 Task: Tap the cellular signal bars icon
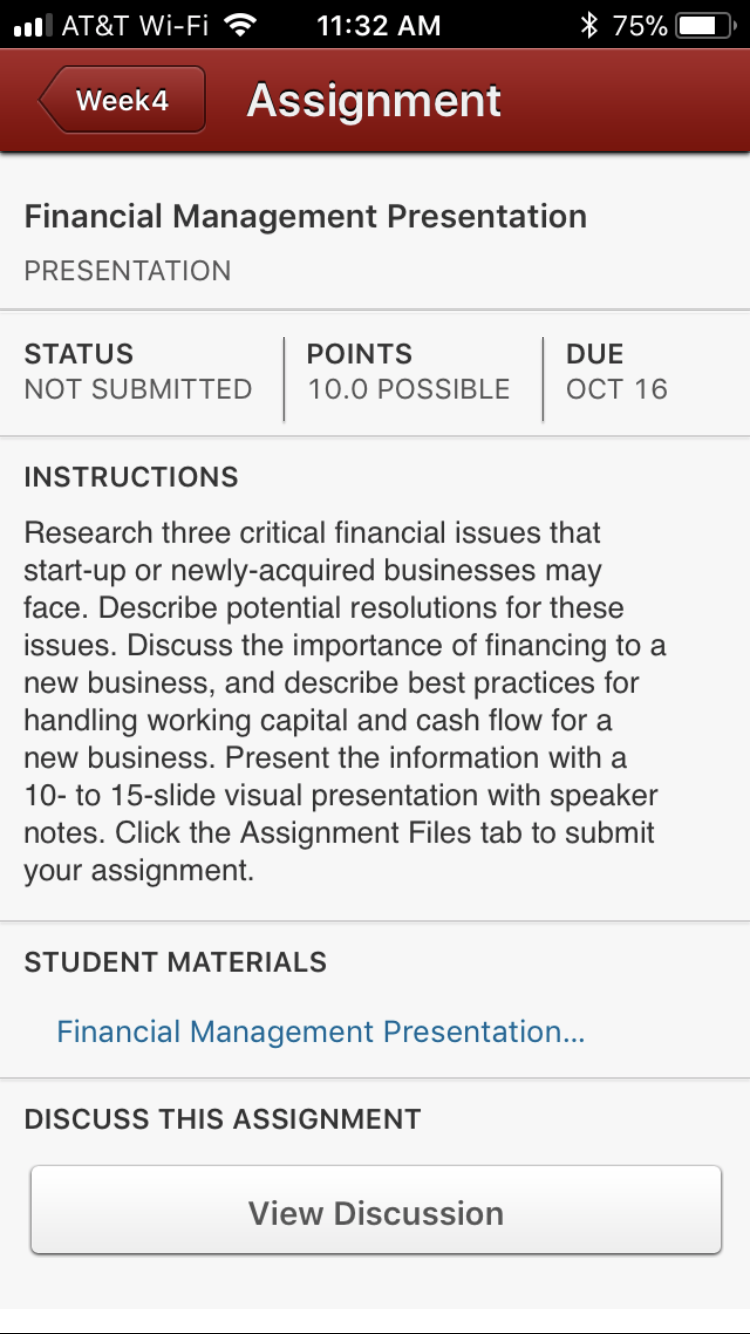coord(32,26)
